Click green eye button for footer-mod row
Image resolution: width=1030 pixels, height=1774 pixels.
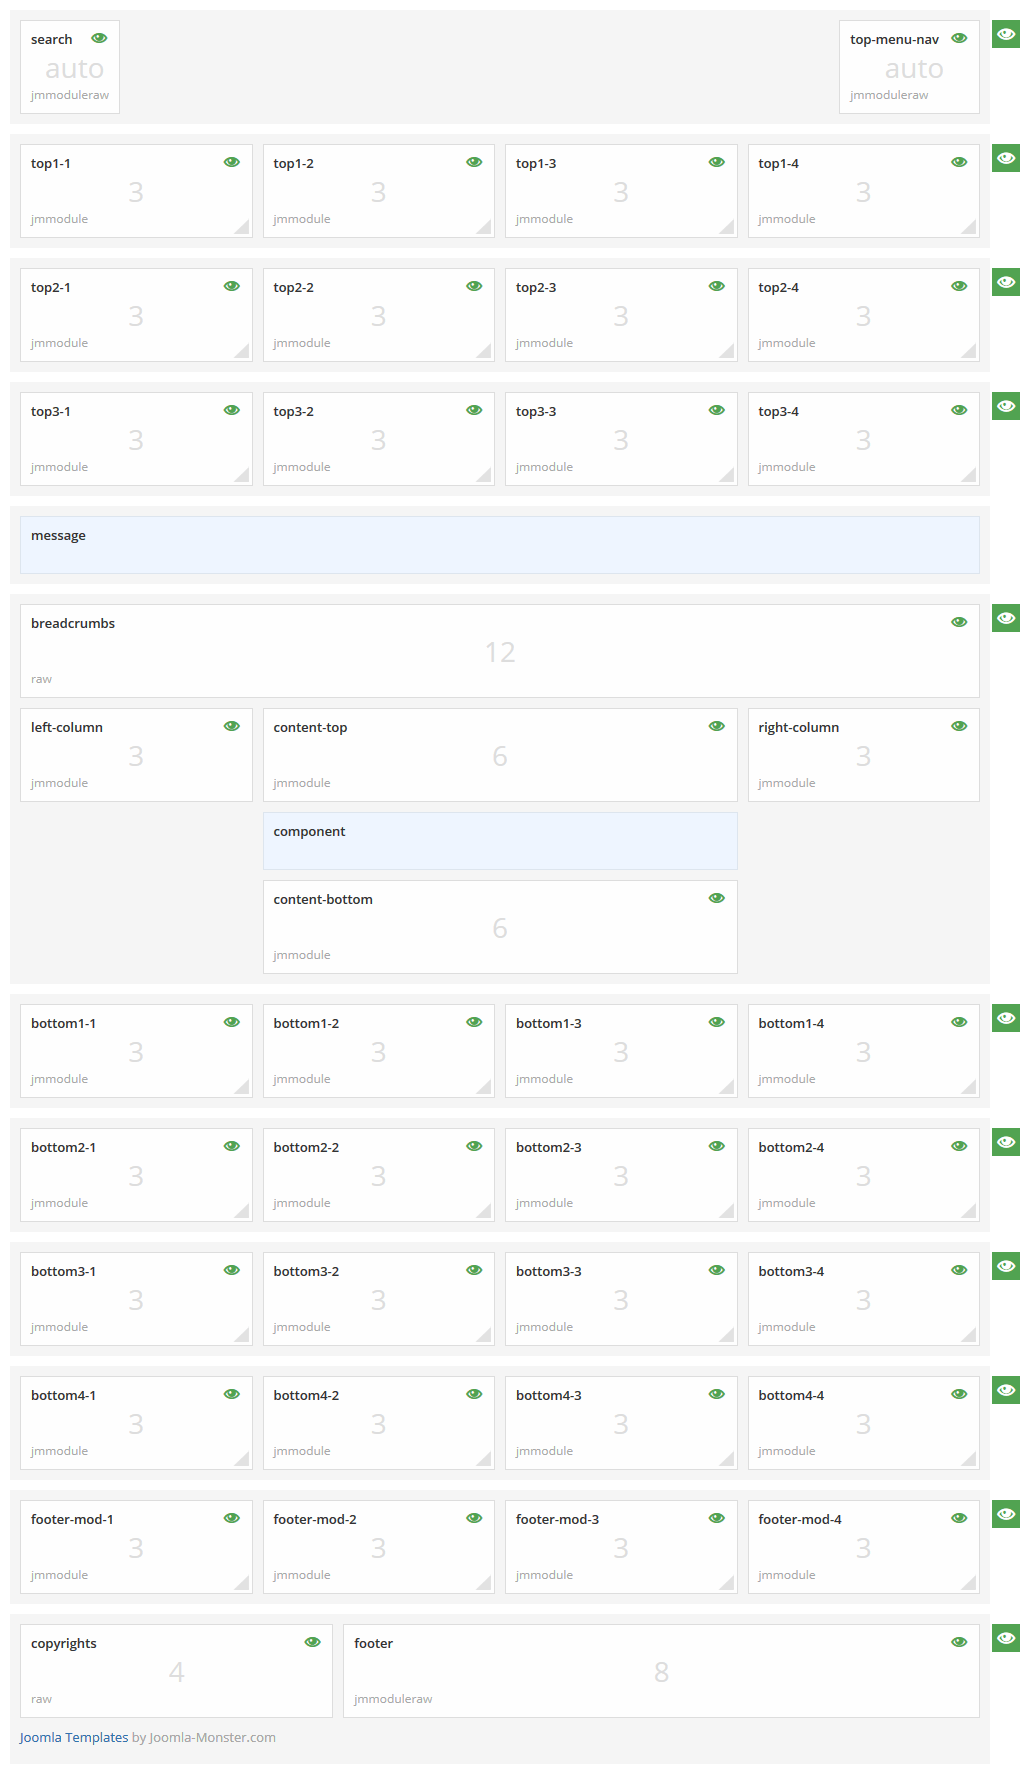(x=1005, y=1514)
